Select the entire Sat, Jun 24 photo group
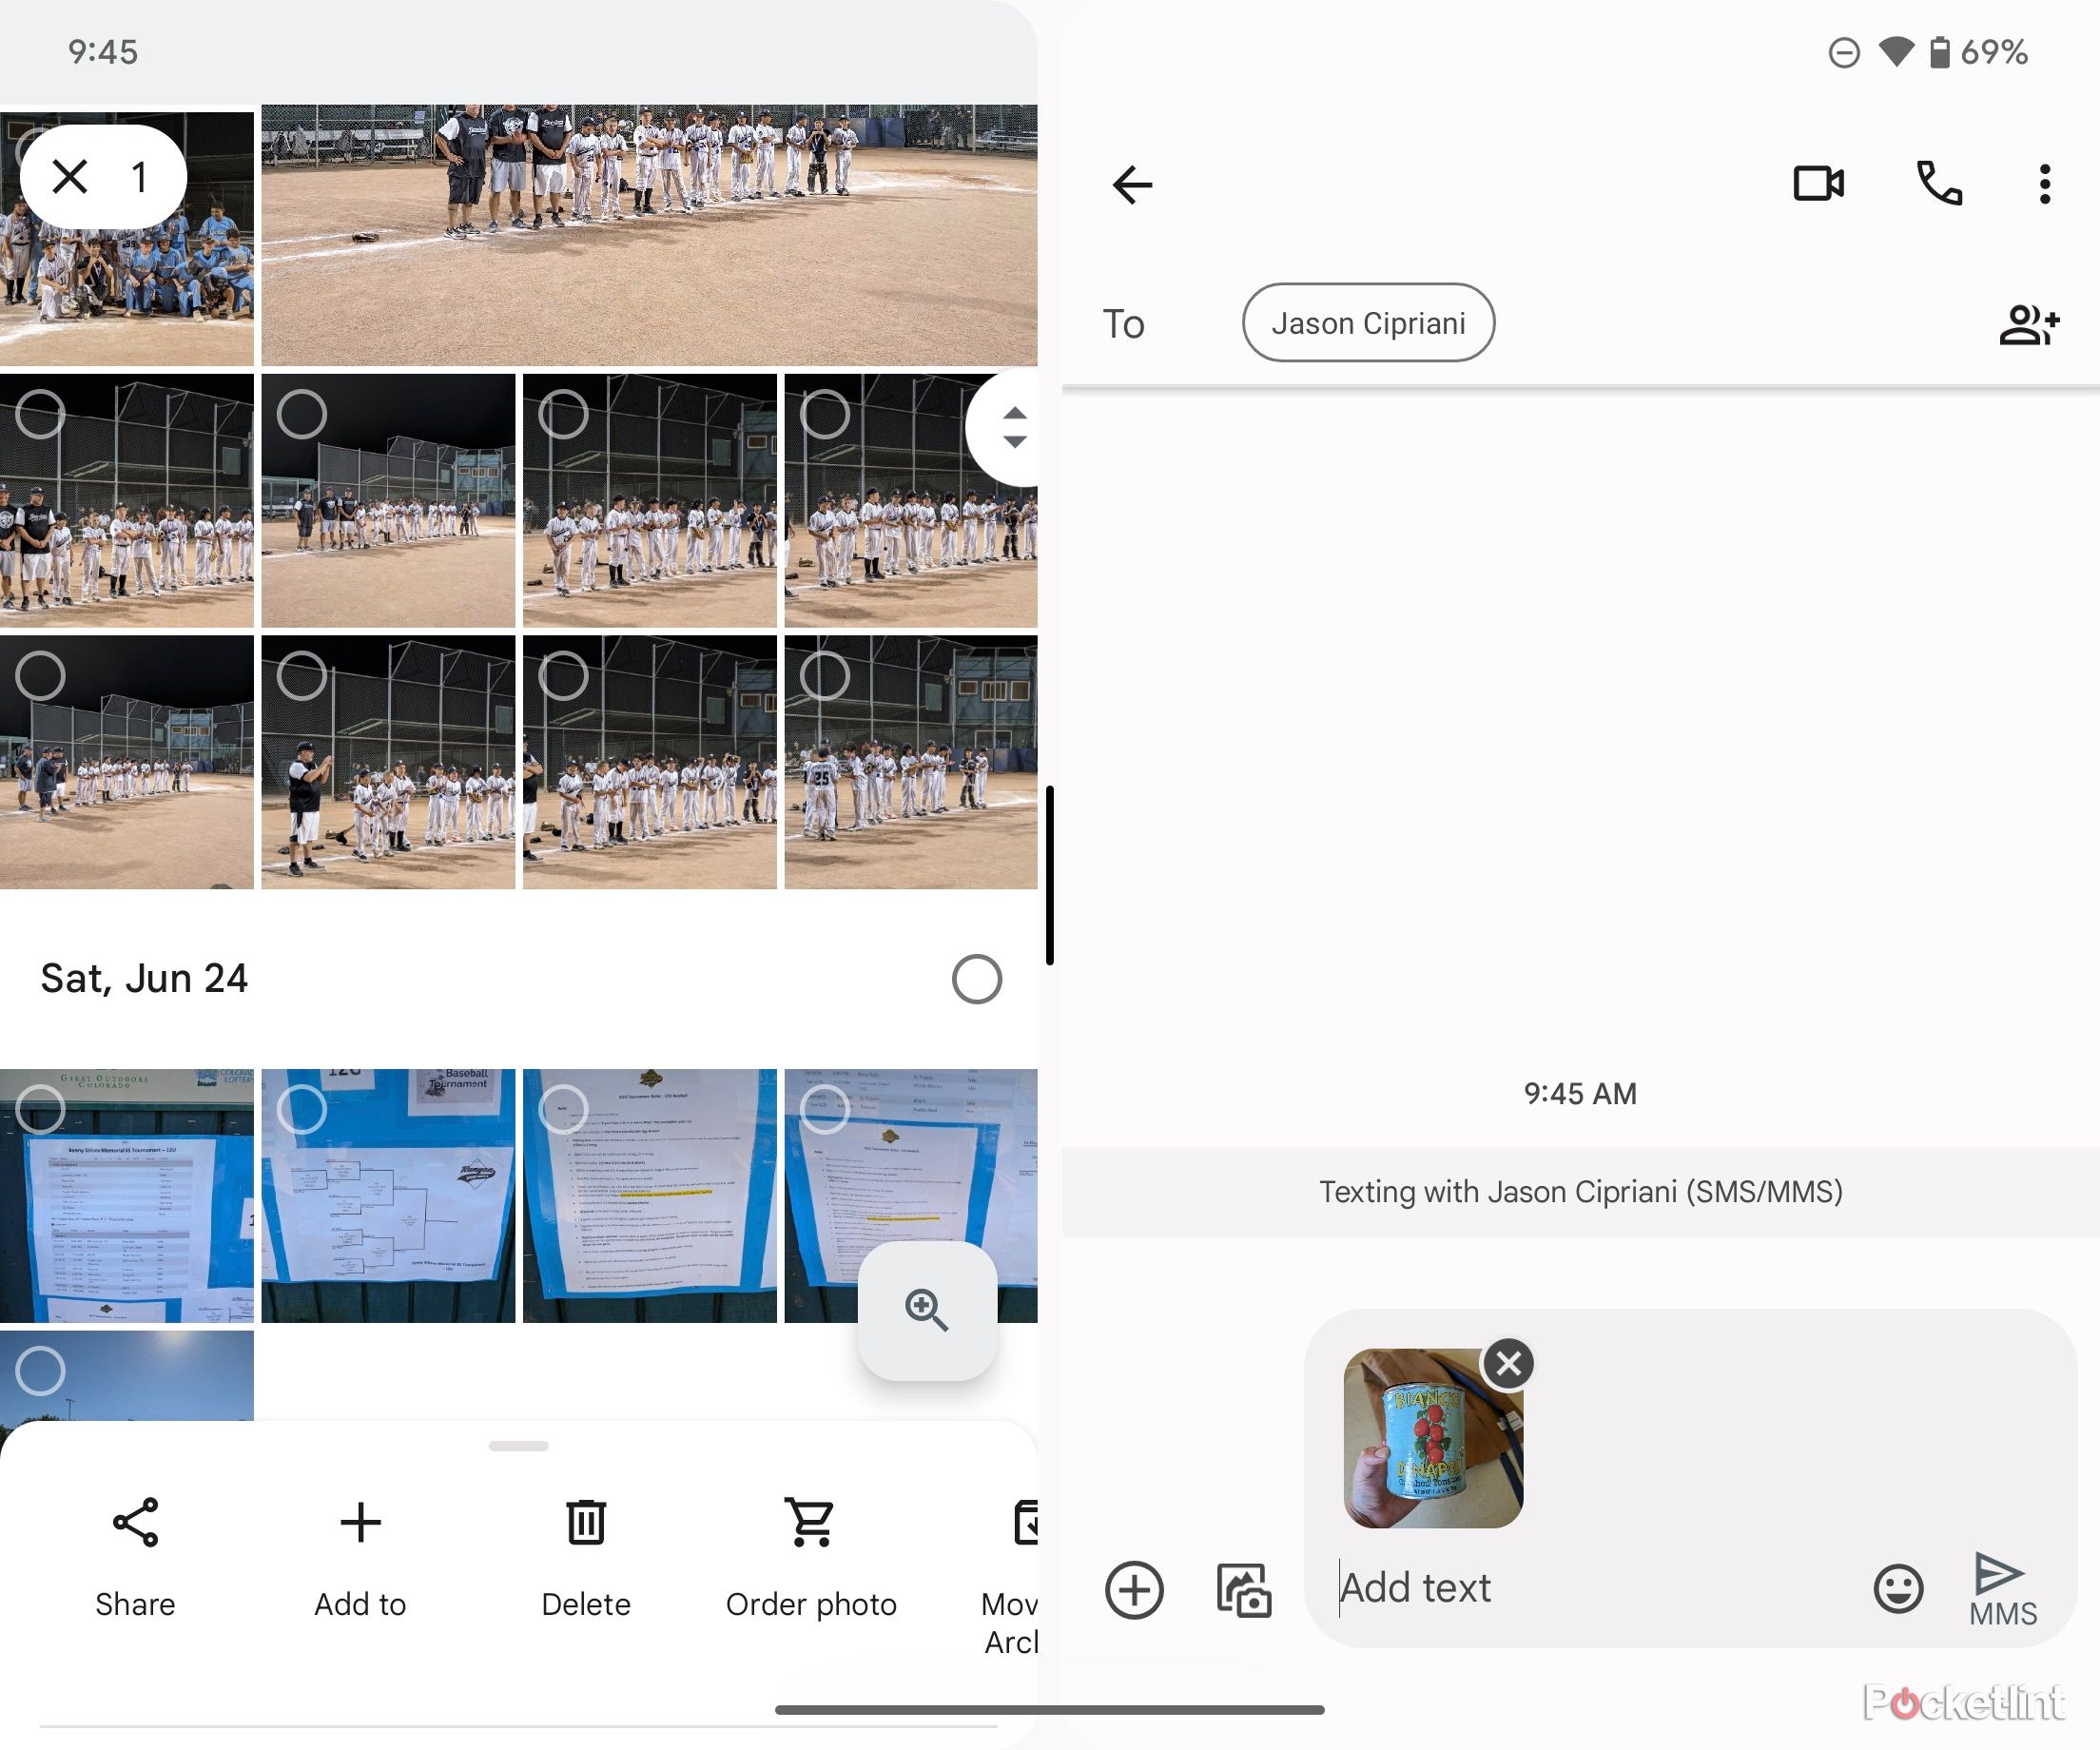Screen dimensions: 2100x1750 [977, 978]
